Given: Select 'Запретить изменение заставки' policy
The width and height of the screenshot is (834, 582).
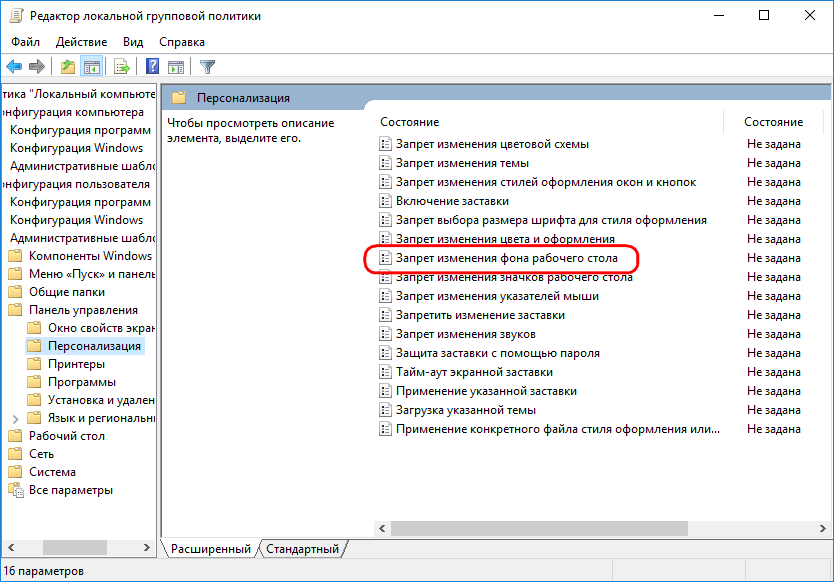Looking at the screenshot, I should click(x=480, y=315).
